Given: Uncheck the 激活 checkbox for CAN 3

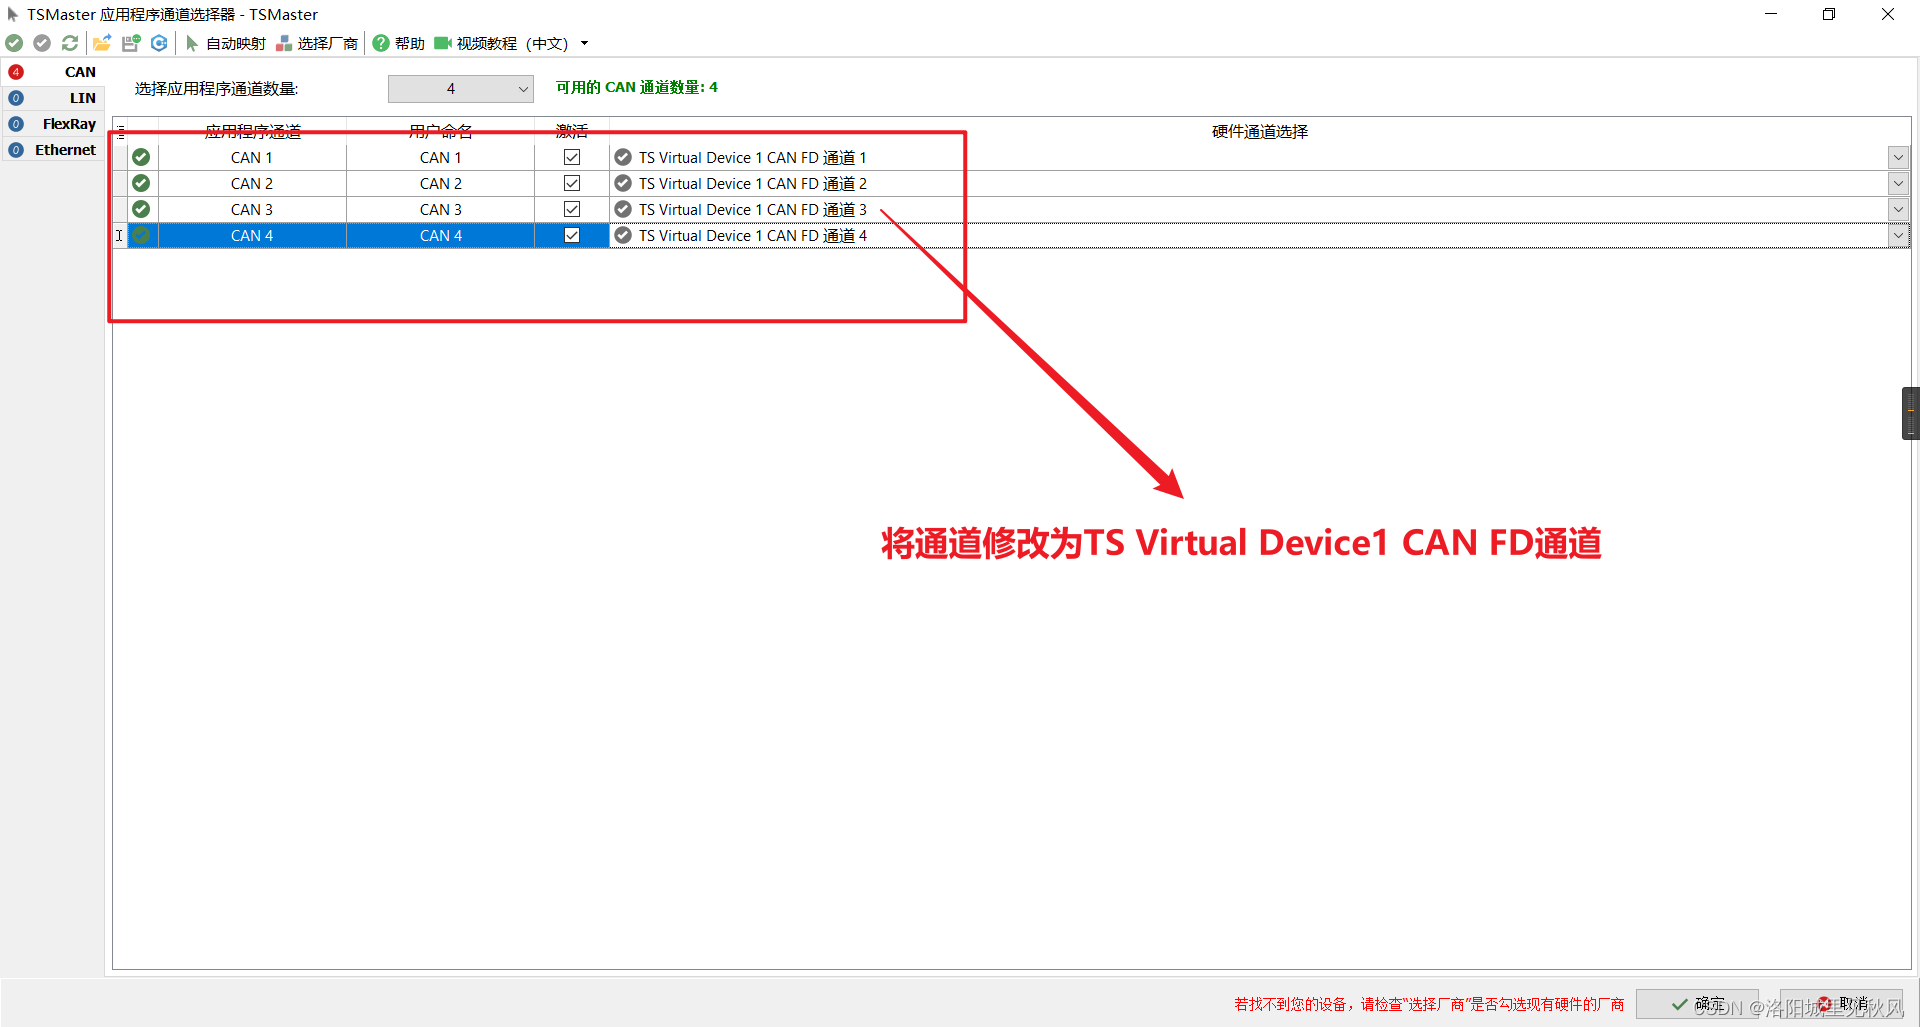Looking at the screenshot, I should tap(572, 209).
